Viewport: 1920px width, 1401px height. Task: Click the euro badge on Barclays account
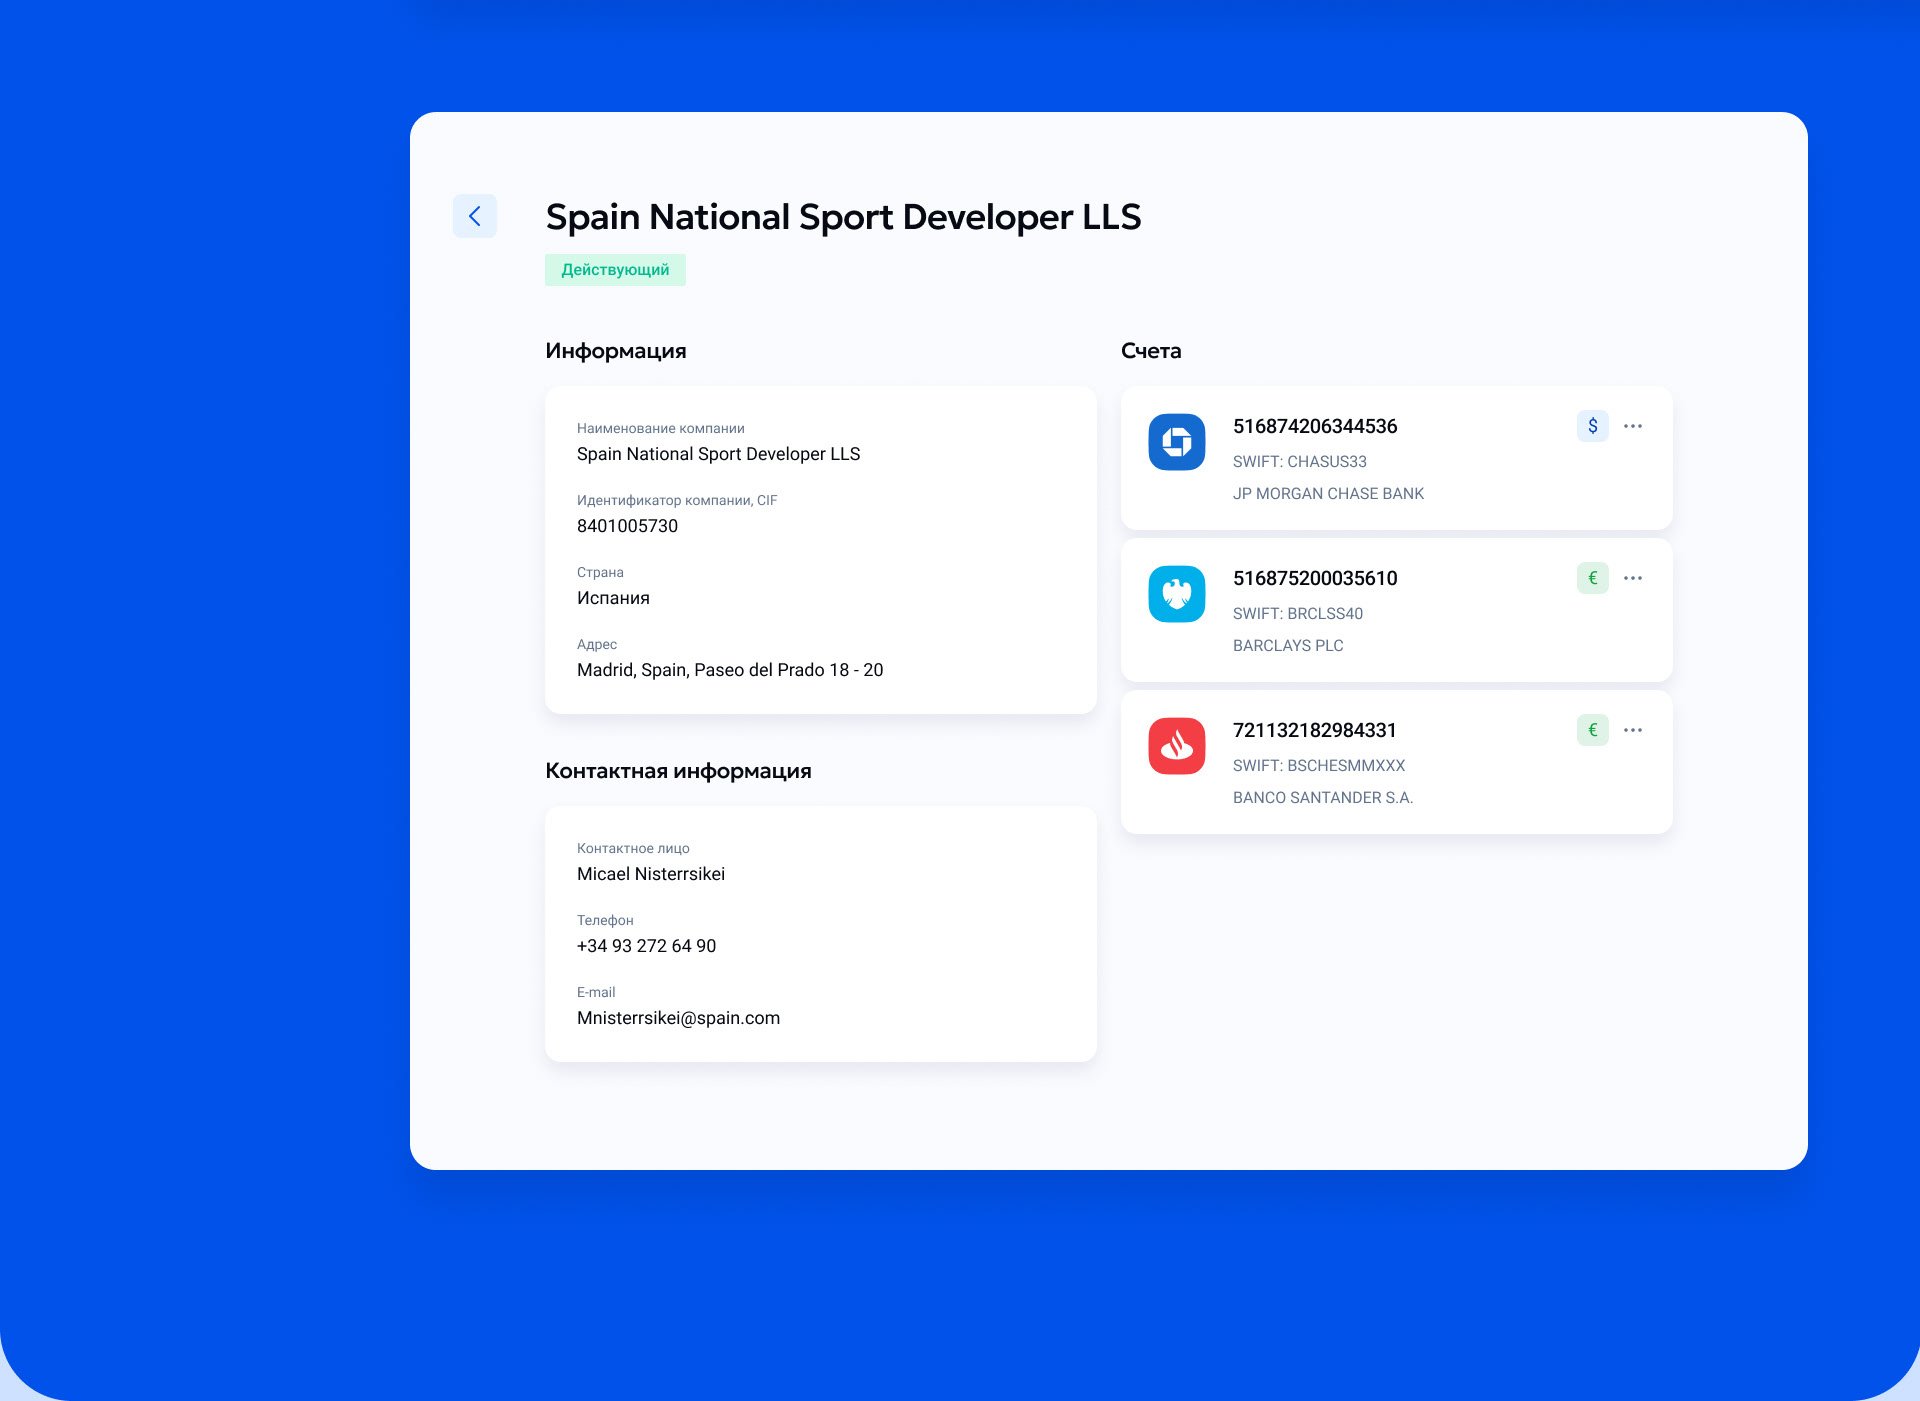coord(1592,578)
